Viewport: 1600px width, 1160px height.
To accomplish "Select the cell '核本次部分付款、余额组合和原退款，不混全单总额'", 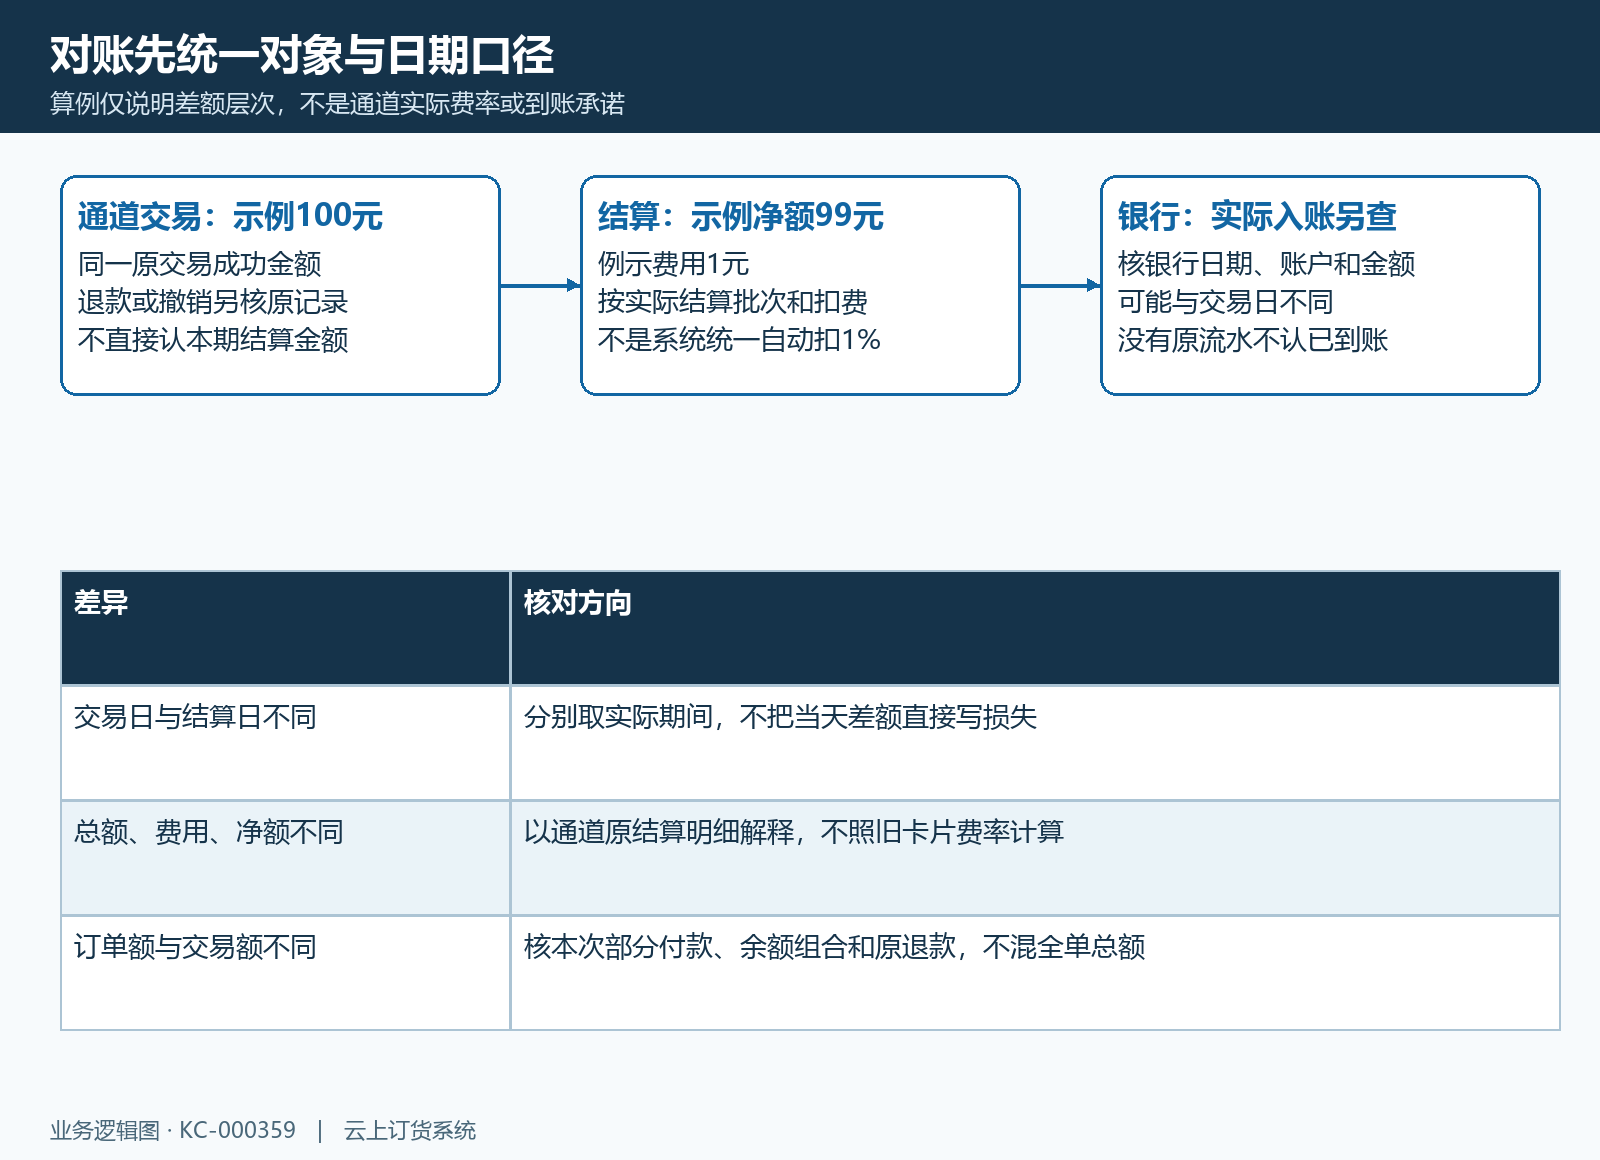I will (1035, 973).
